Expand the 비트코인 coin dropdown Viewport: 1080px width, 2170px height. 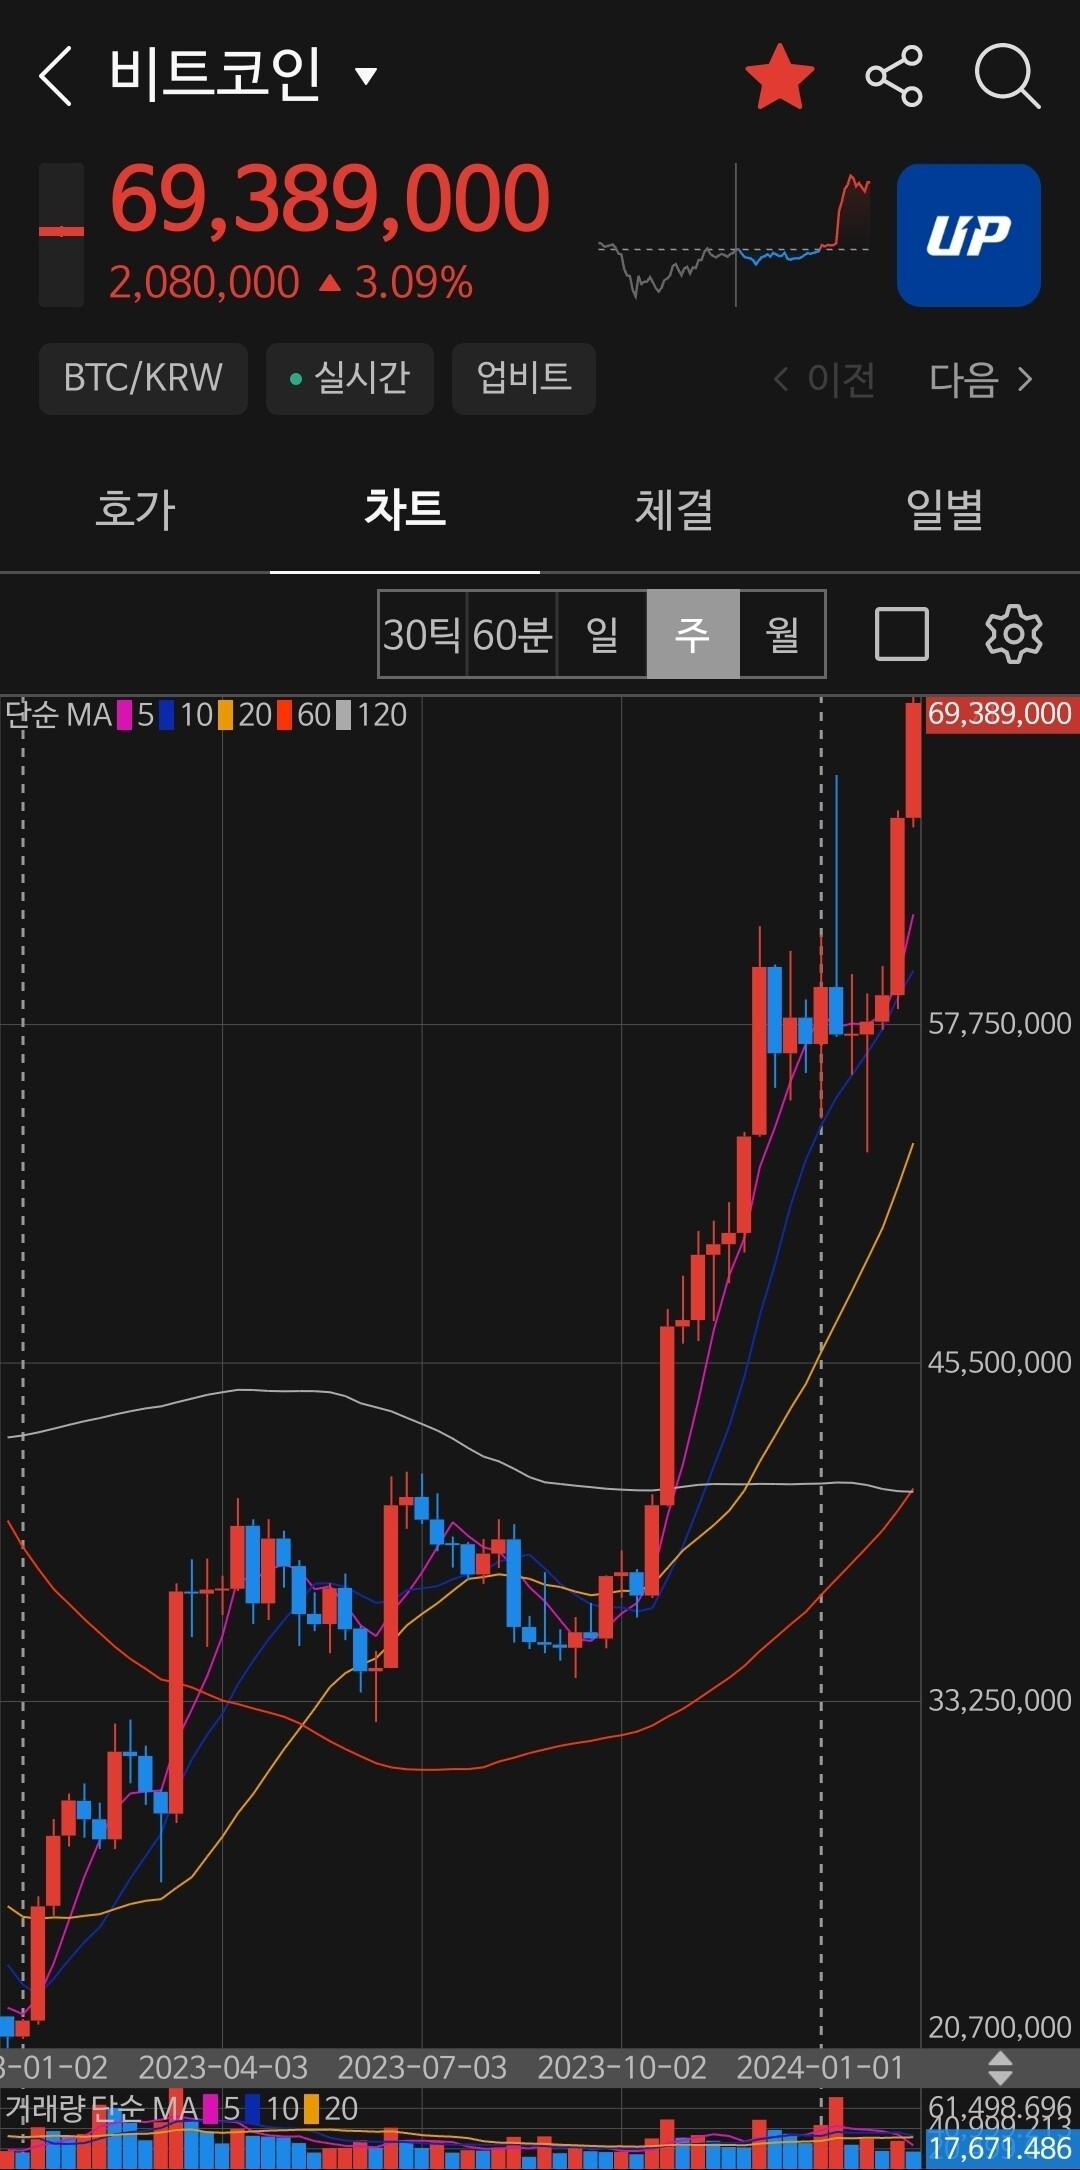366,76
